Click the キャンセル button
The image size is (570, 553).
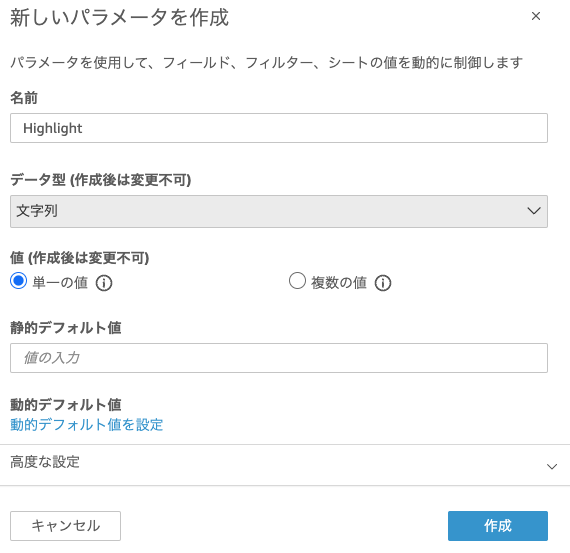(65, 526)
